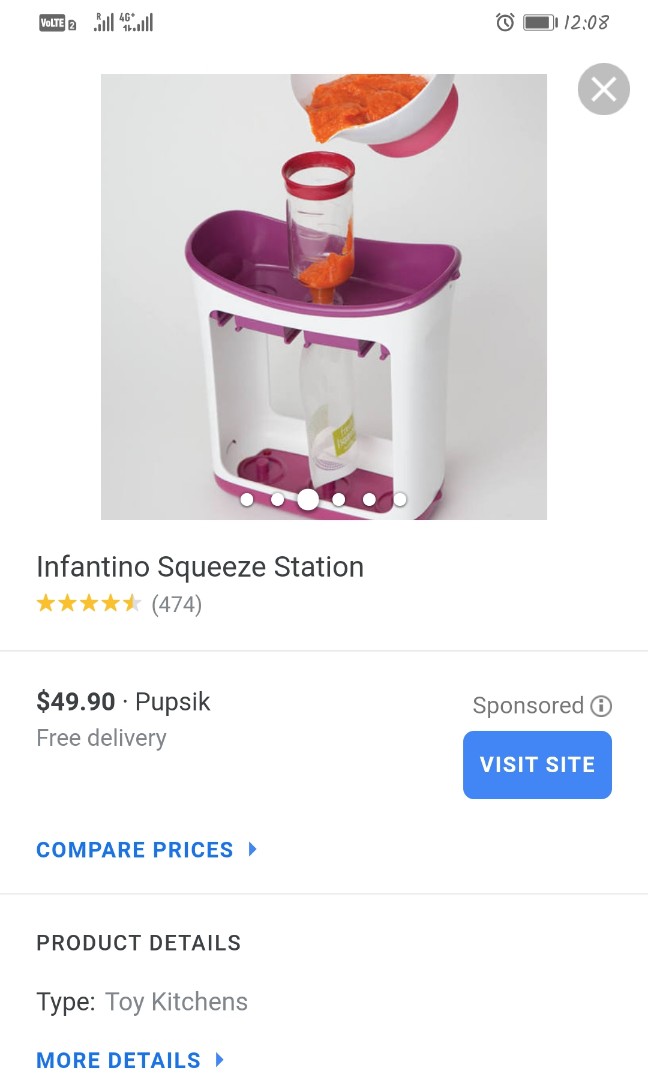
Task: Open the MORE DETAILS text link
Action: click(118, 1060)
